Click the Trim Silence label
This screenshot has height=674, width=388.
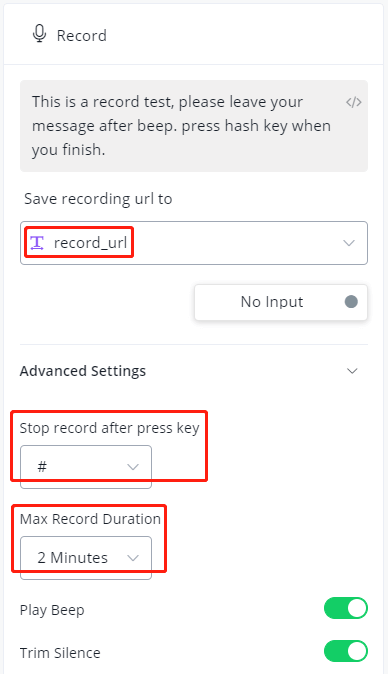click(x=60, y=653)
